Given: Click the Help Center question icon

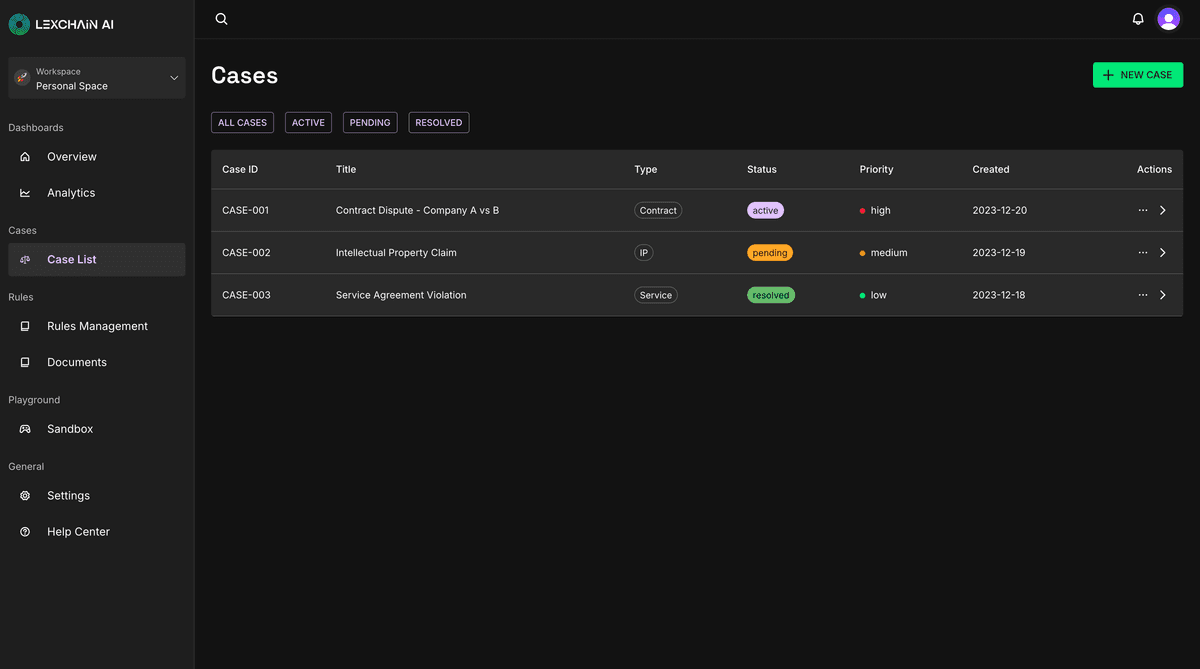Looking at the screenshot, I should click(x=25, y=532).
